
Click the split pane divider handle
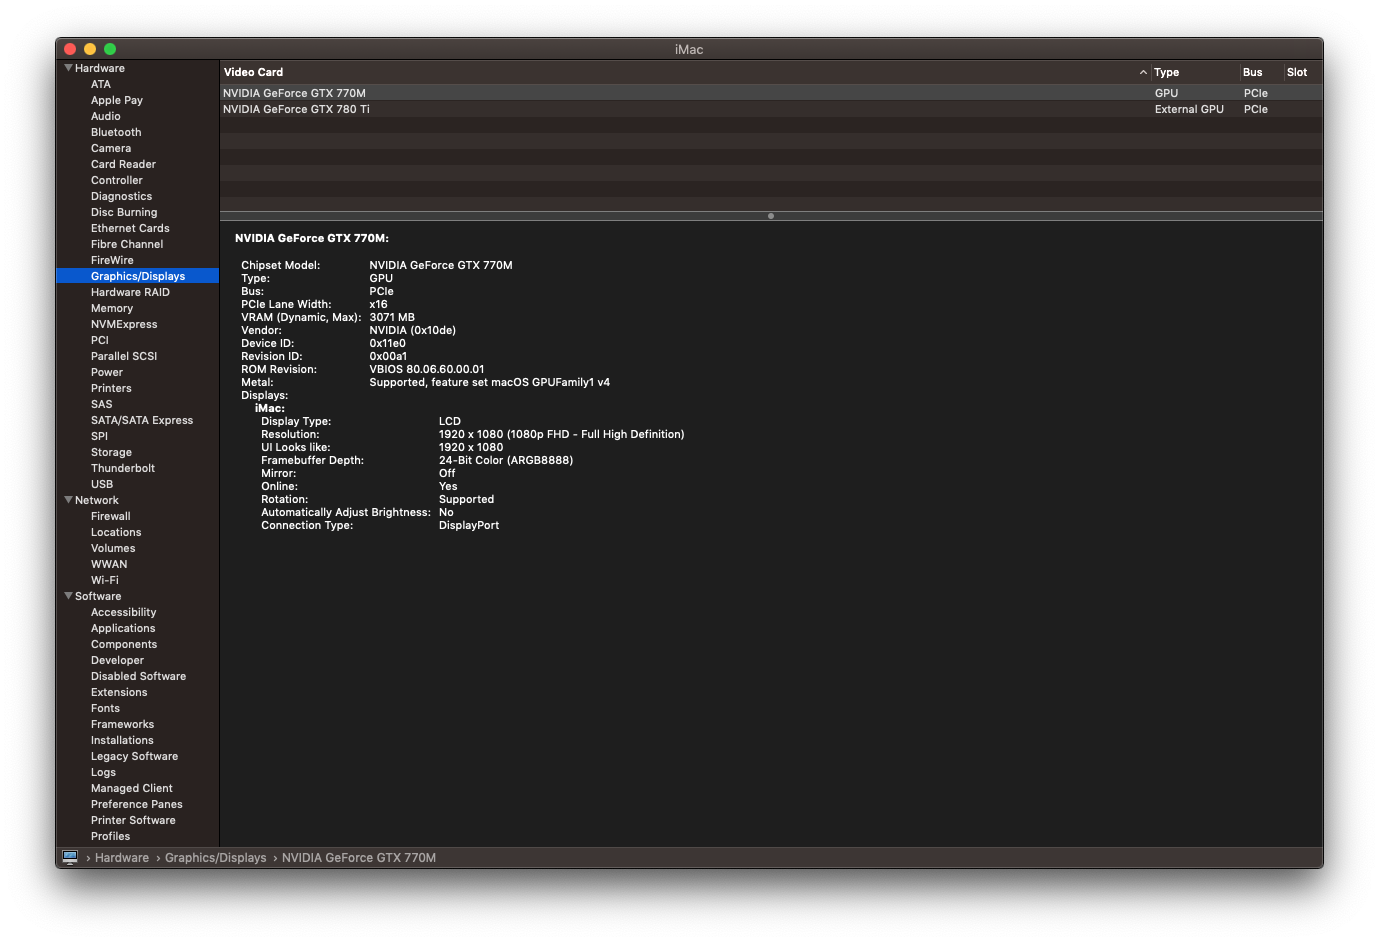pyautogui.click(x=771, y=216)
